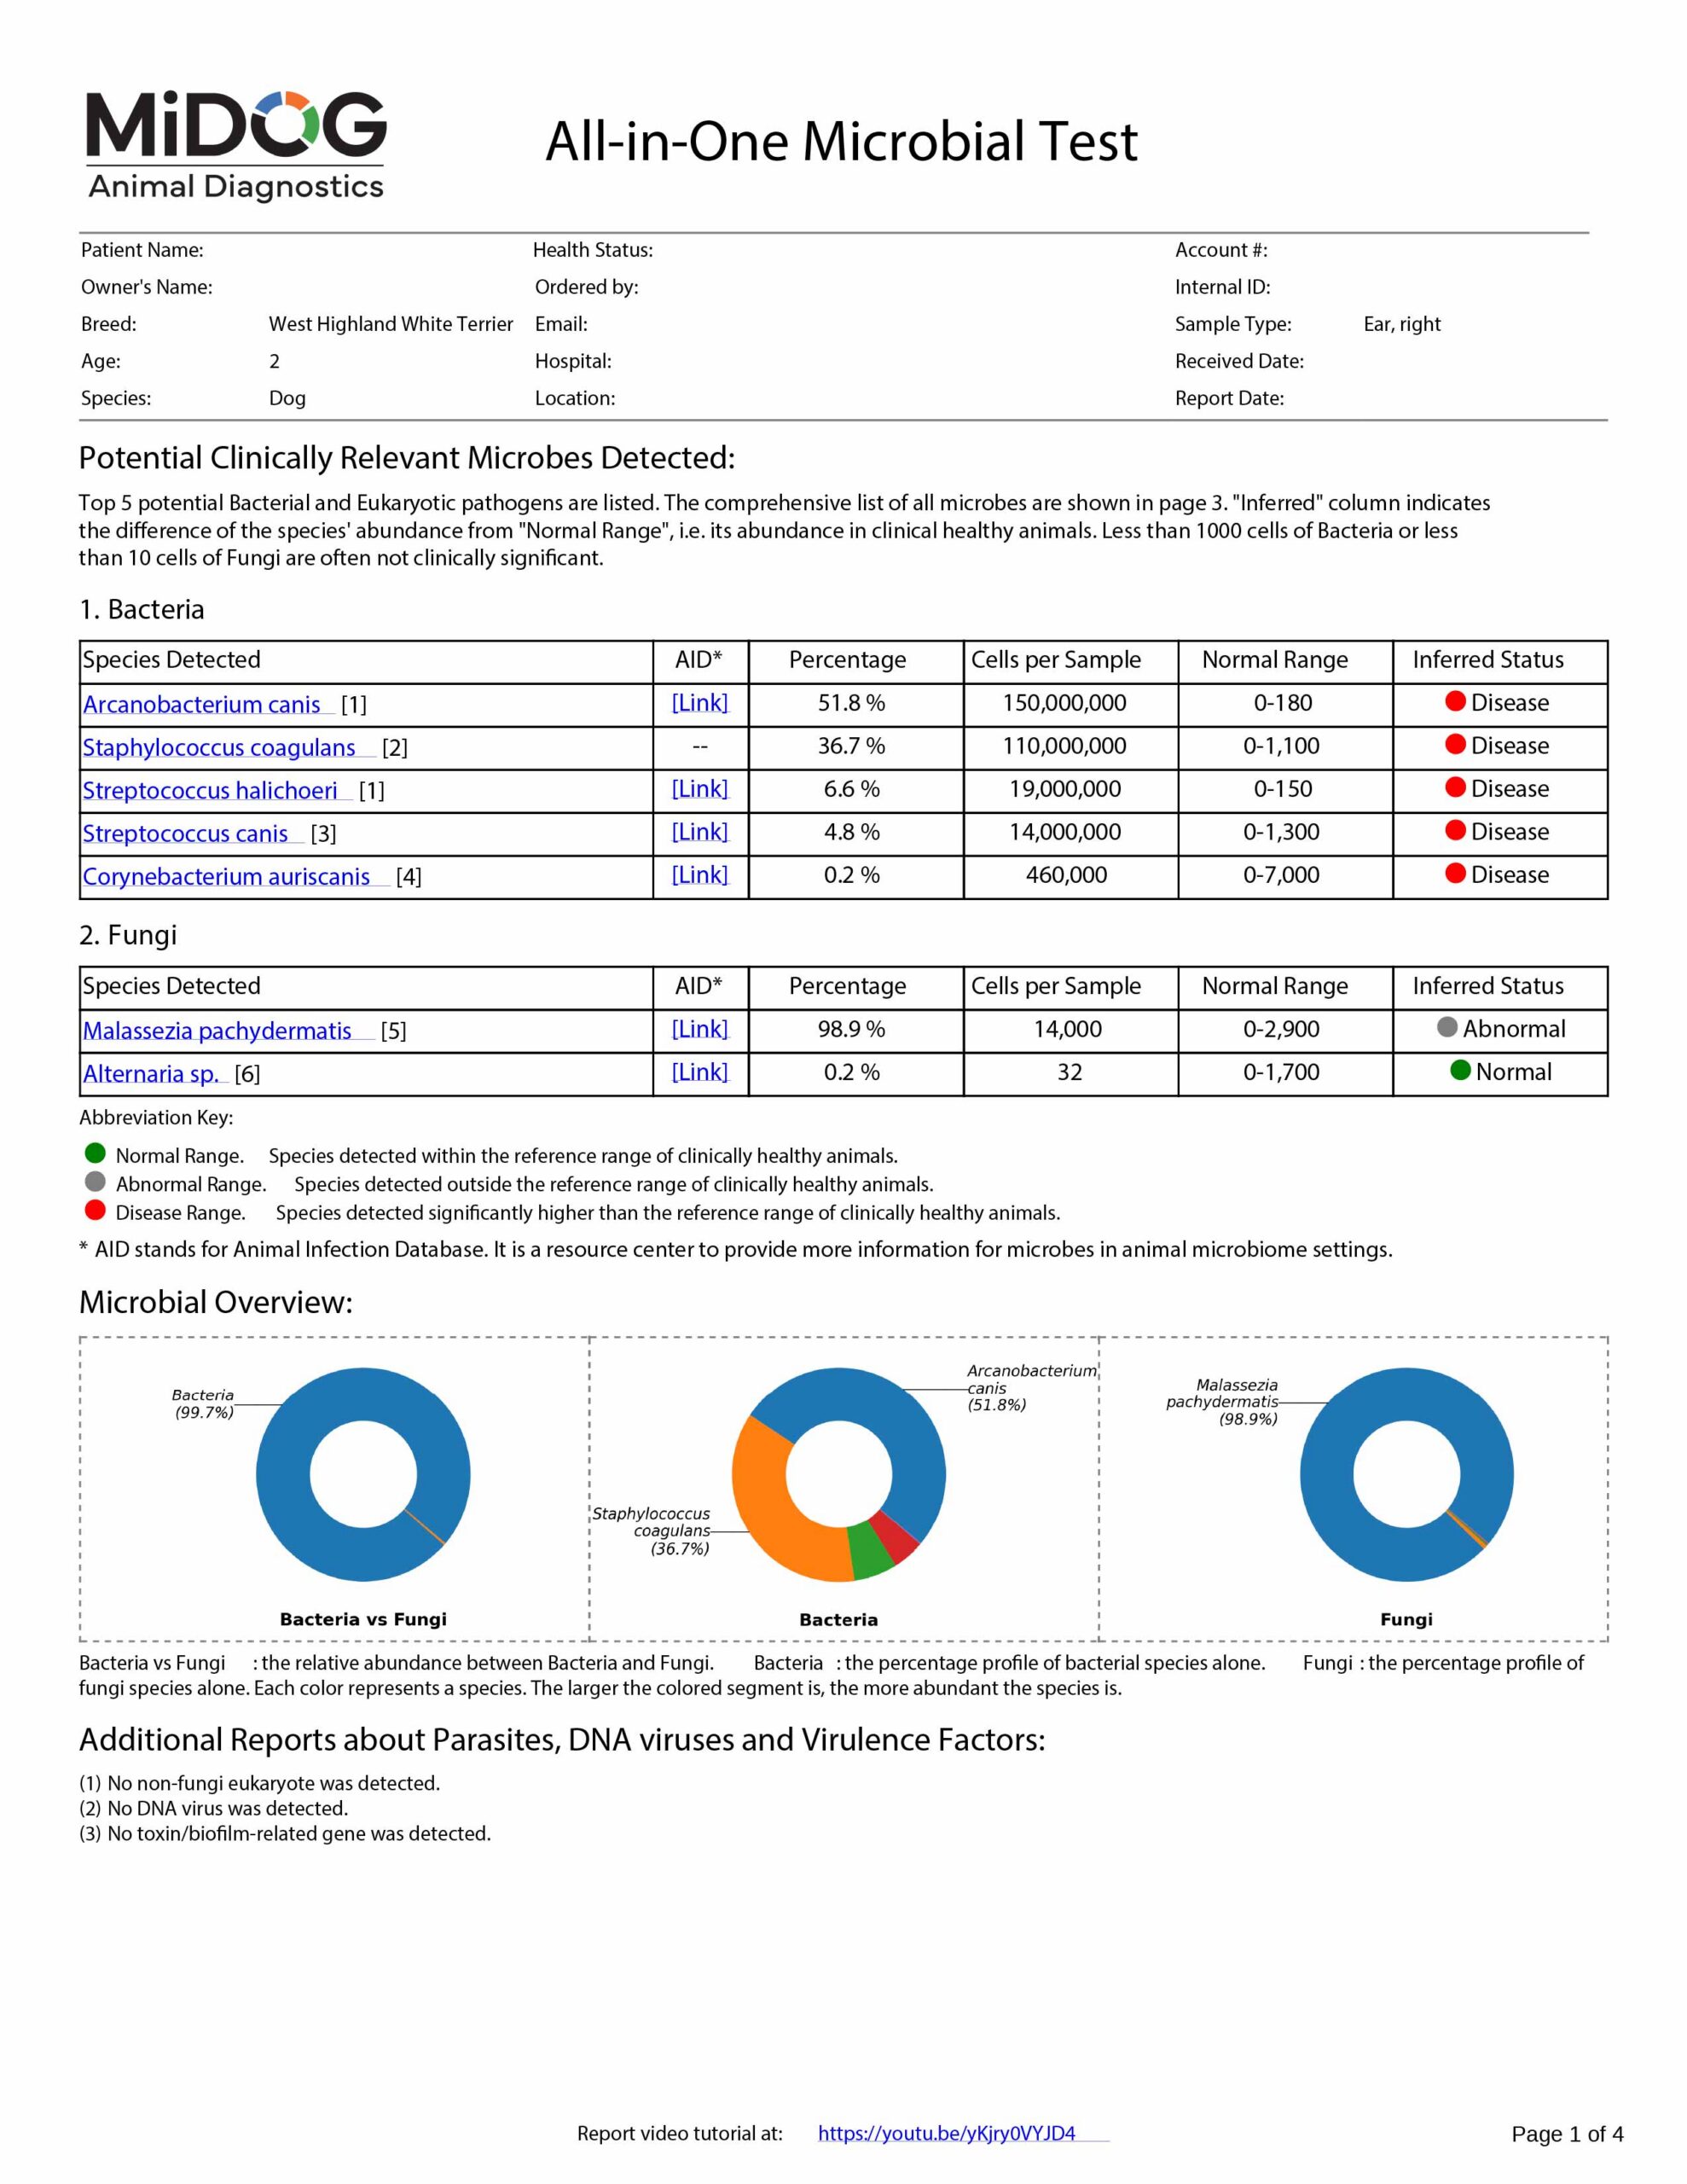Click the 'All-in-One Microbial Test' title

tap(841, 141)
